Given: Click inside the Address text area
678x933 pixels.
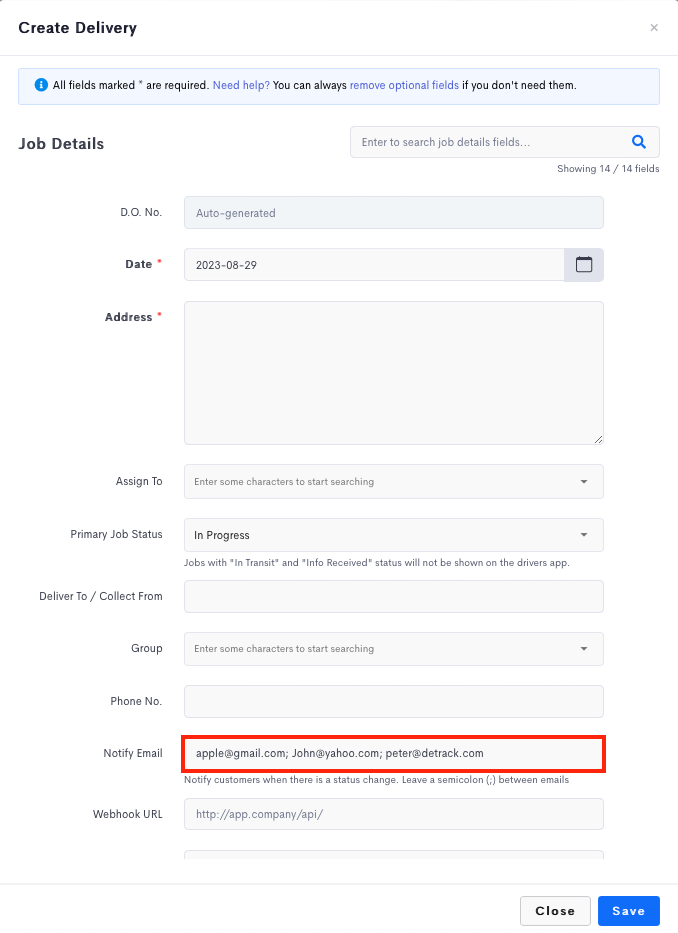Looking at the screenshot, I should (x=393, y=372).
